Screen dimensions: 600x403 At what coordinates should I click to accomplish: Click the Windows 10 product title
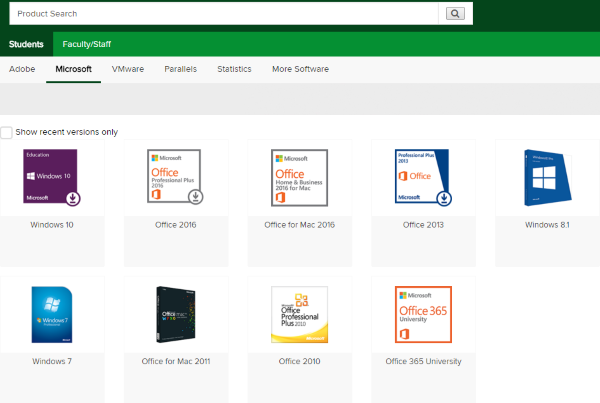coord(52,225)
